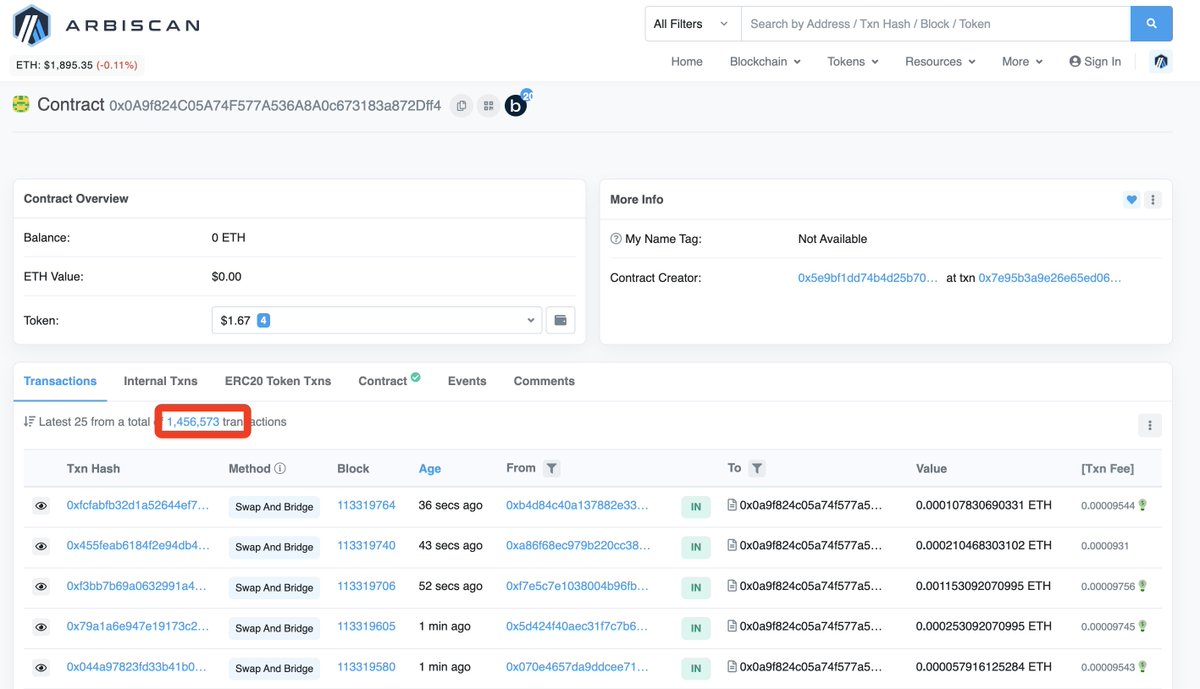Switch to the Internal Txns tab
The image size is (1200, 689).
tap(160, 381)
